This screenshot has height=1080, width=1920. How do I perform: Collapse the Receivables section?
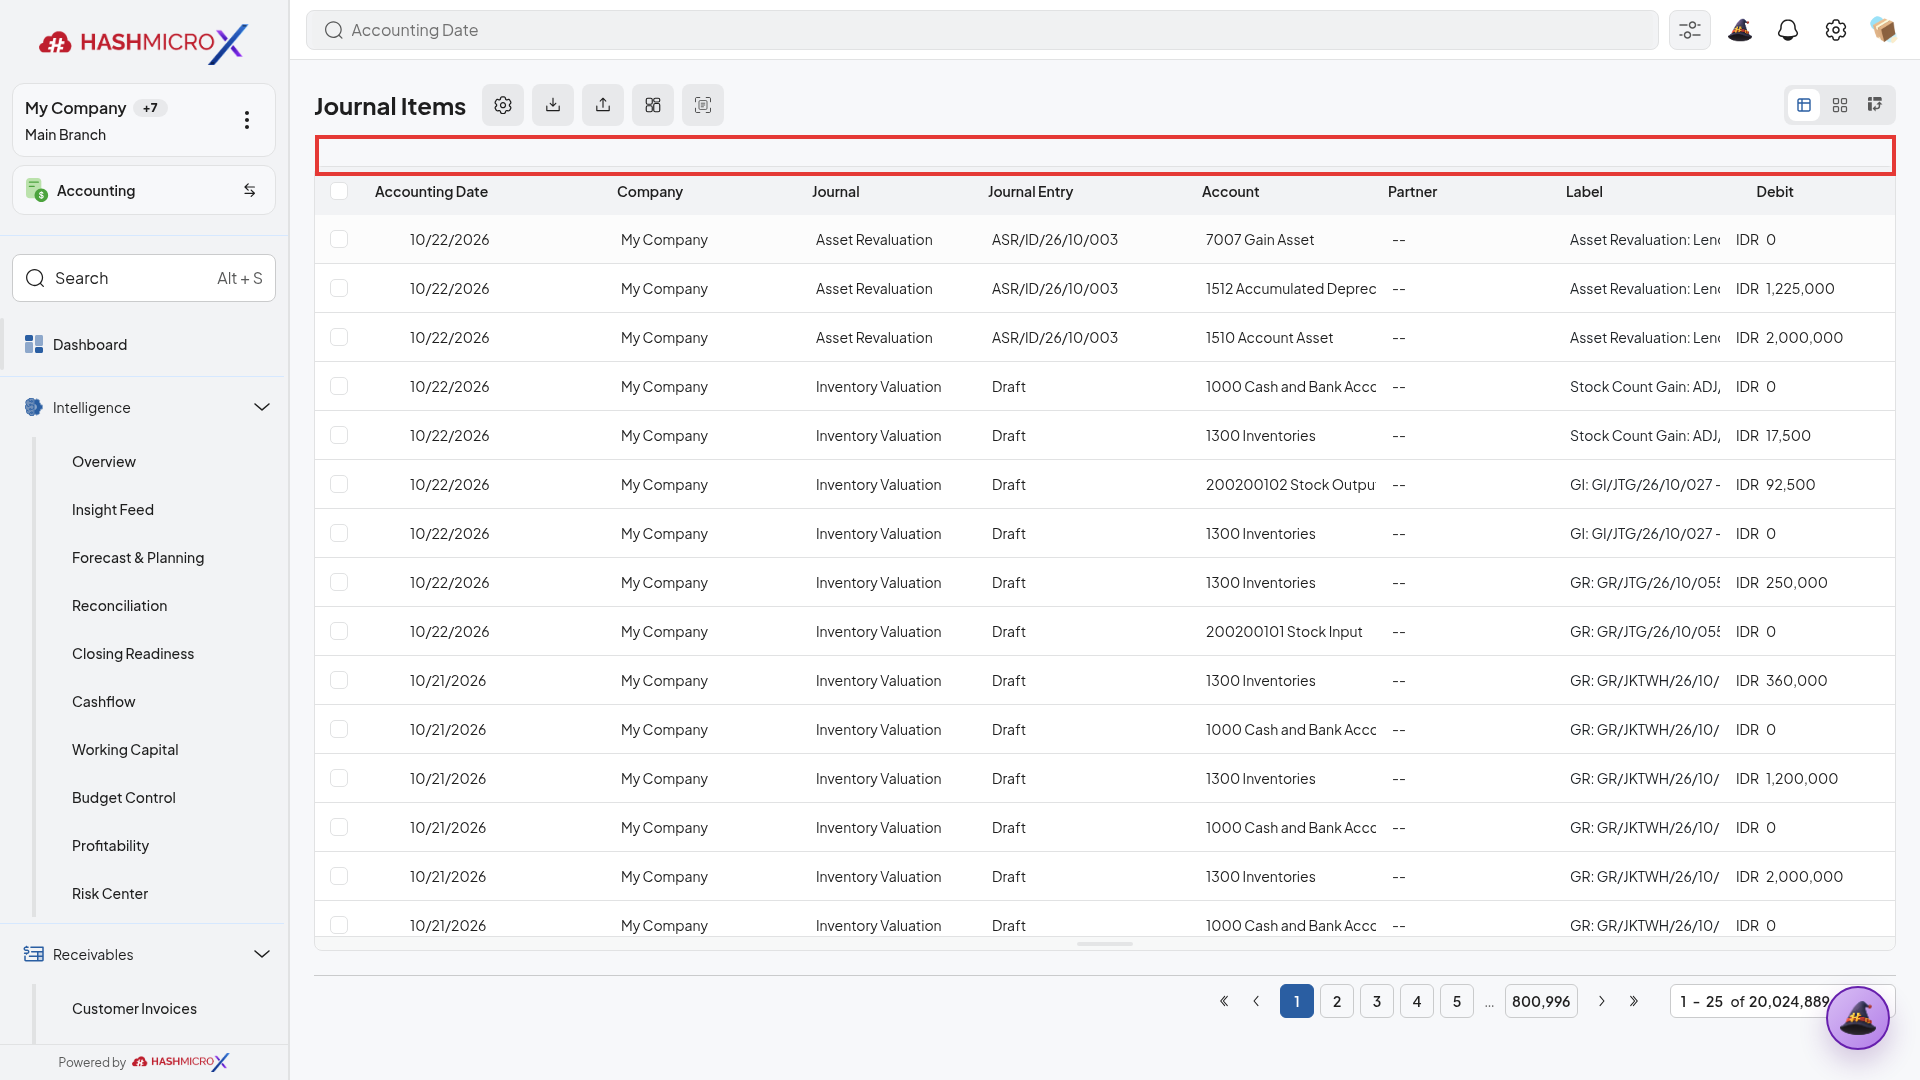coord(262,954)
